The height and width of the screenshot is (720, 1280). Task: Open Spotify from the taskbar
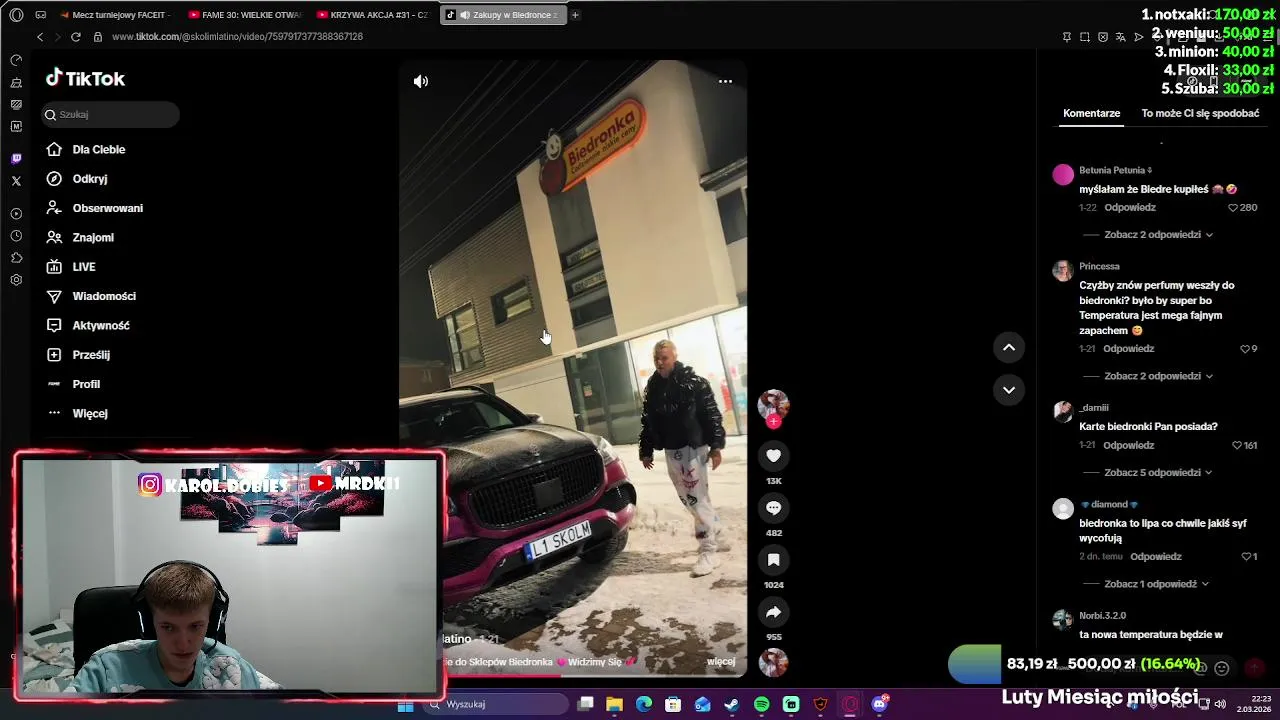[x=761, y=705]
